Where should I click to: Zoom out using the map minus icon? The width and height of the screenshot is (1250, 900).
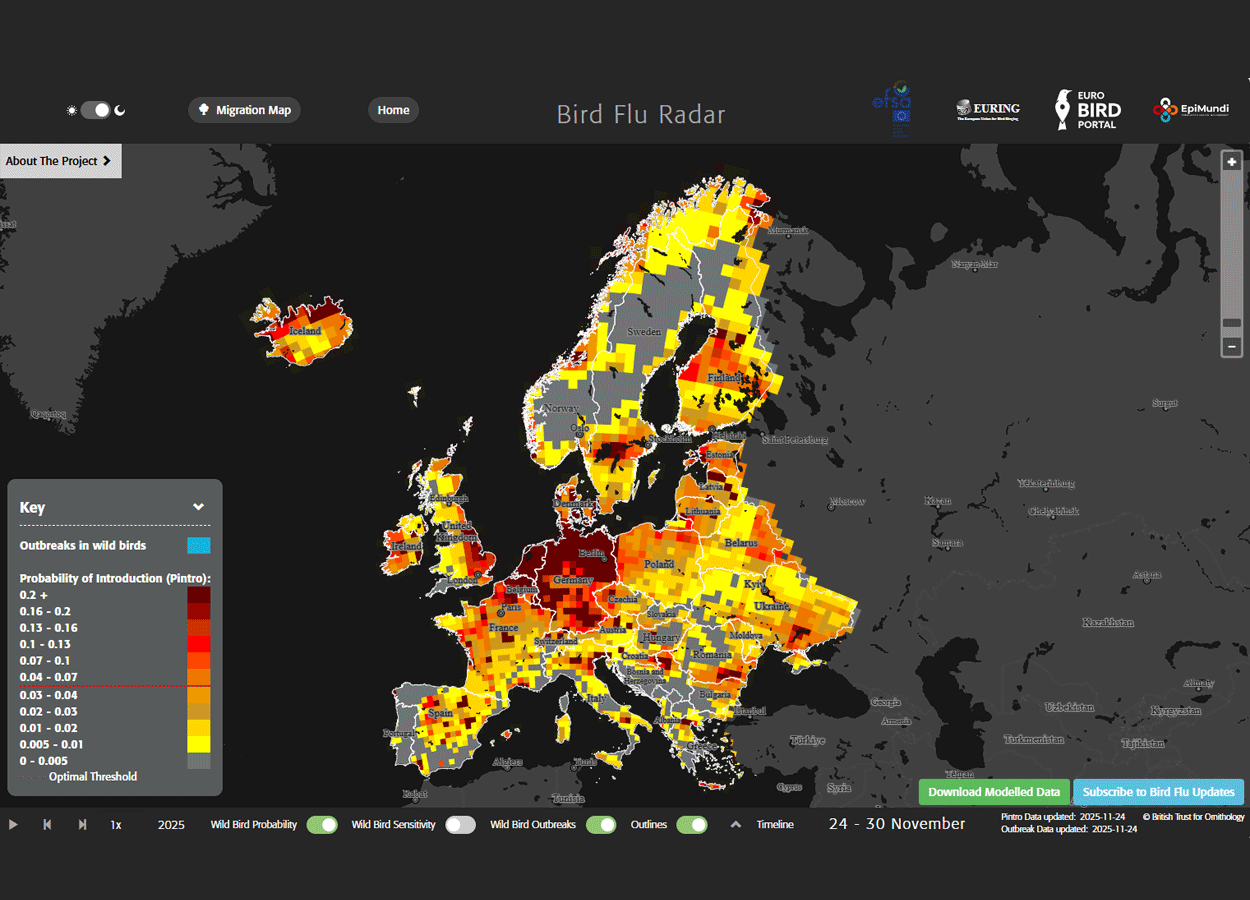pyautogui.click(x=1231, y=346)
